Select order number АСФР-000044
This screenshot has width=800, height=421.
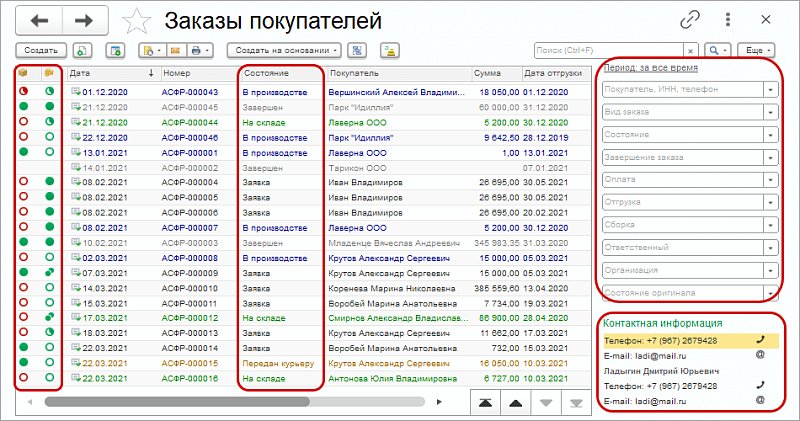[190, 122]
